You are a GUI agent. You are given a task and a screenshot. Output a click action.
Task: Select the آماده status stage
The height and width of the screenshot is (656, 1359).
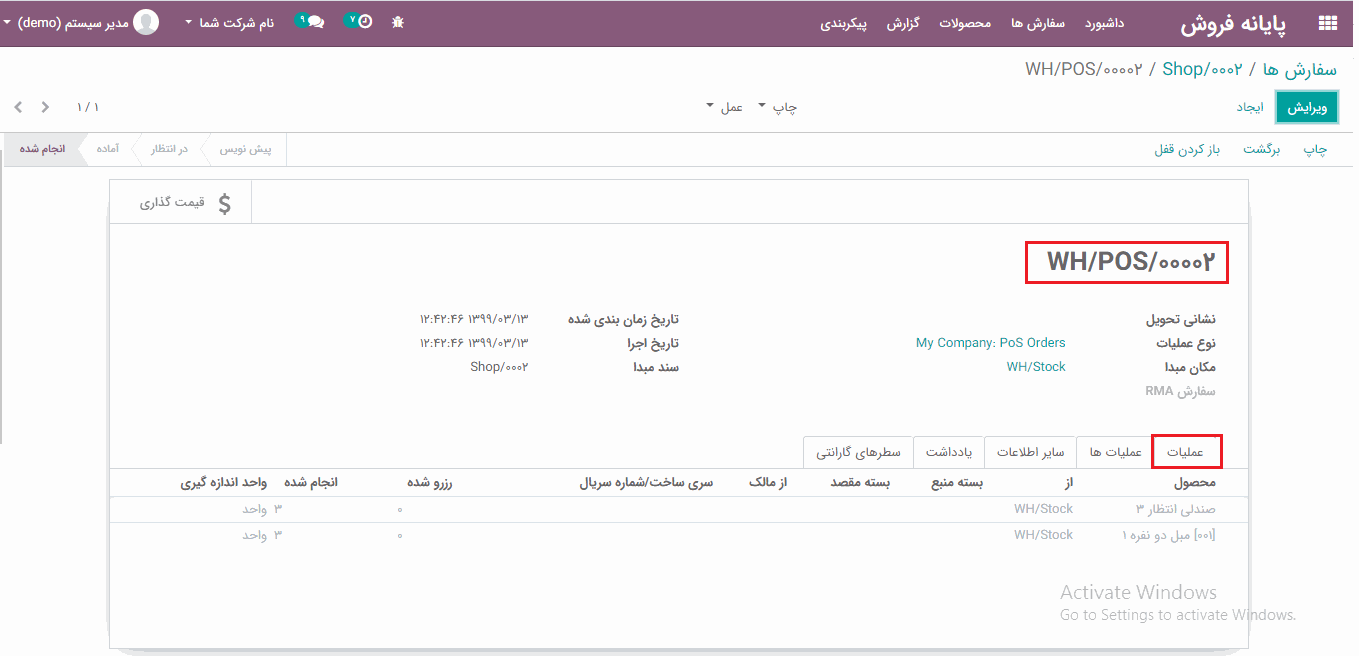pyautogui.click(x=107, y=149)
